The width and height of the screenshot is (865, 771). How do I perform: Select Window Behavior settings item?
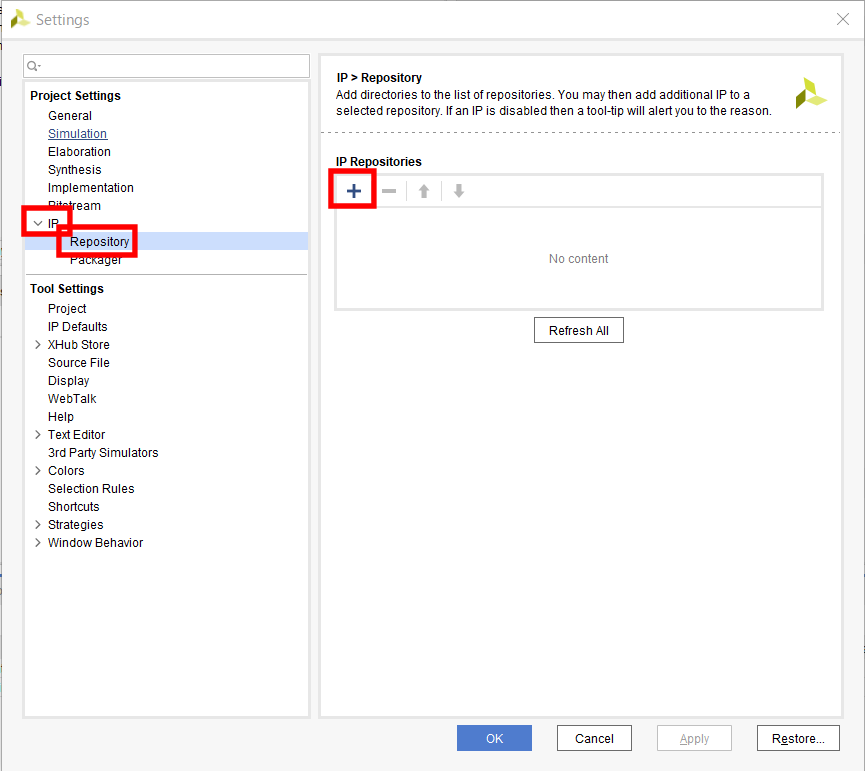point(95,543)
